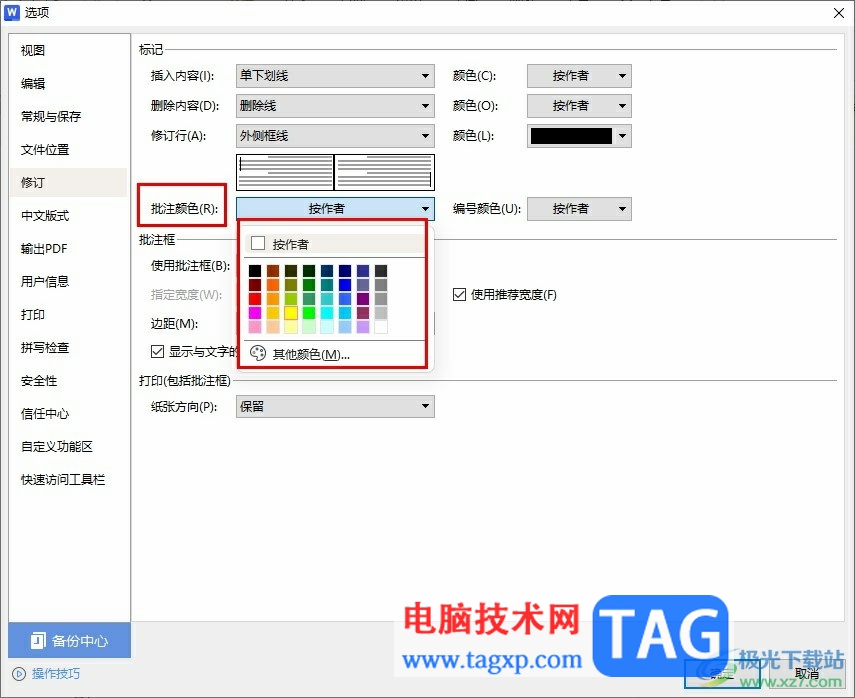Pick the lime yellow-green swatch
This screenshot has width=855, height=698.
click(x=291, y=298)
